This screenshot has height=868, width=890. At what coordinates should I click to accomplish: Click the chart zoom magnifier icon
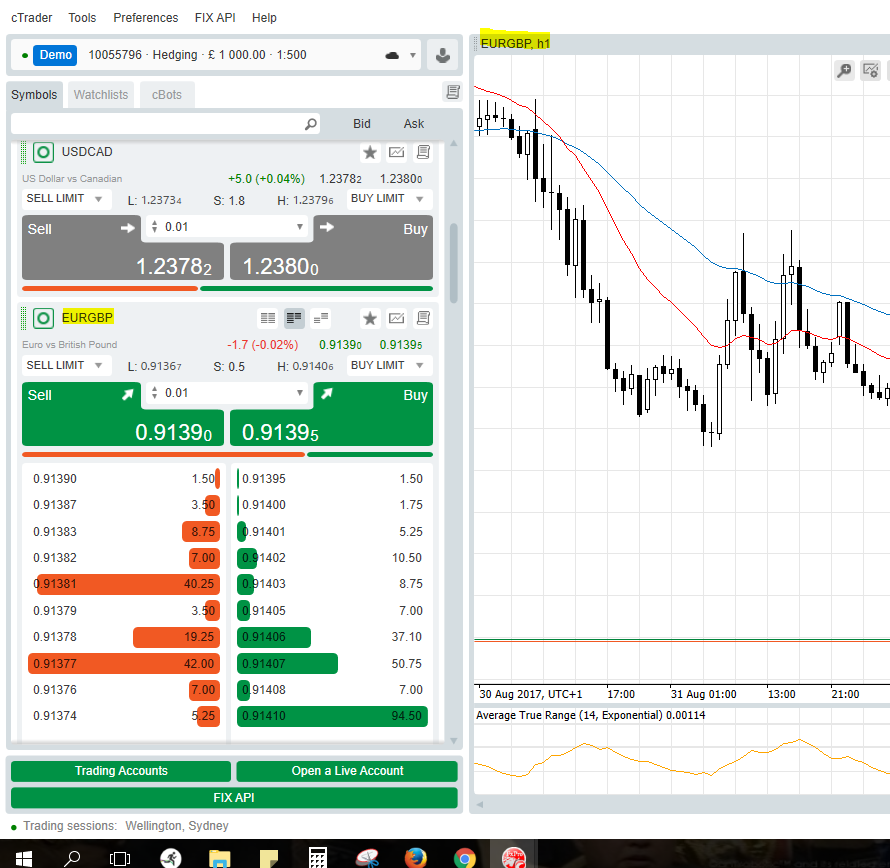(x=844, y=70)
